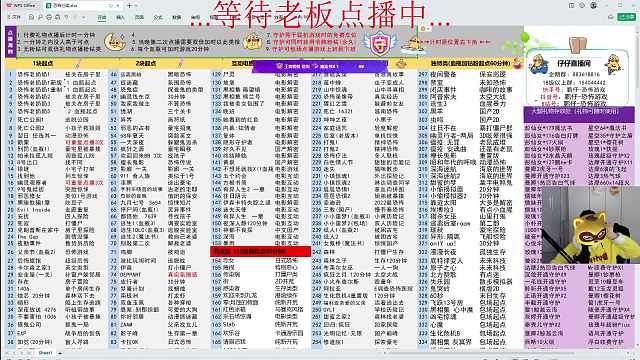640x360 pixels.
Task: Select cell 8号出口
Action: (27, 162)
